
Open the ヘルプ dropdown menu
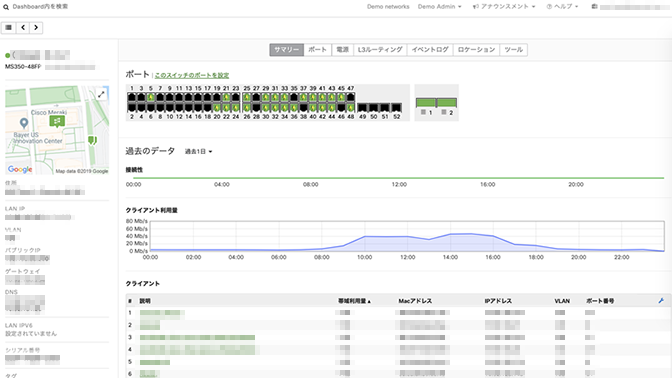pyautogui.click(x=562, y=6)
